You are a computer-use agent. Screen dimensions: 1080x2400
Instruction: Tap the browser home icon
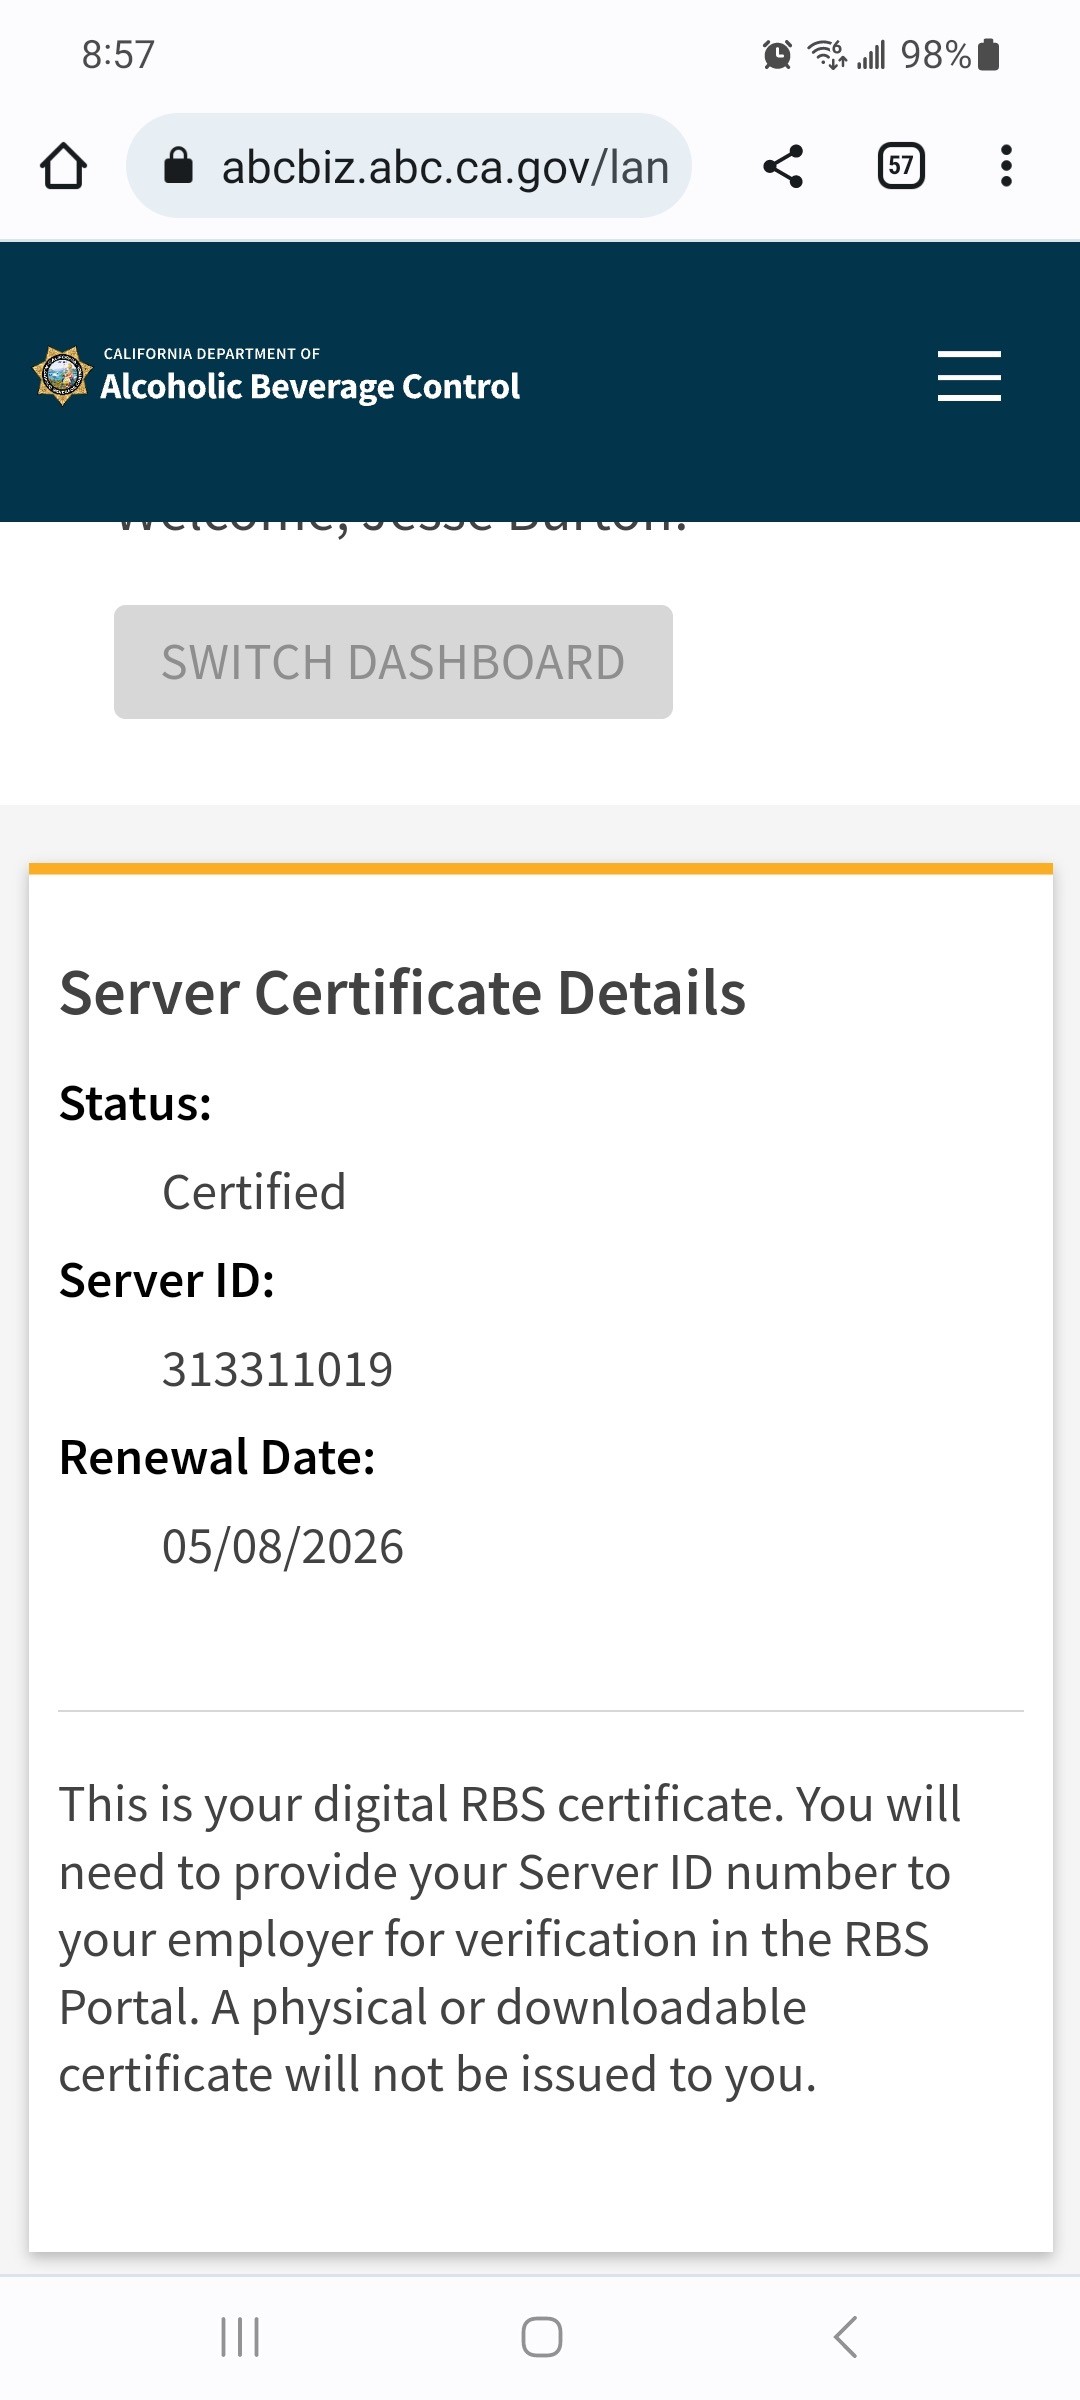coord(63,166)
